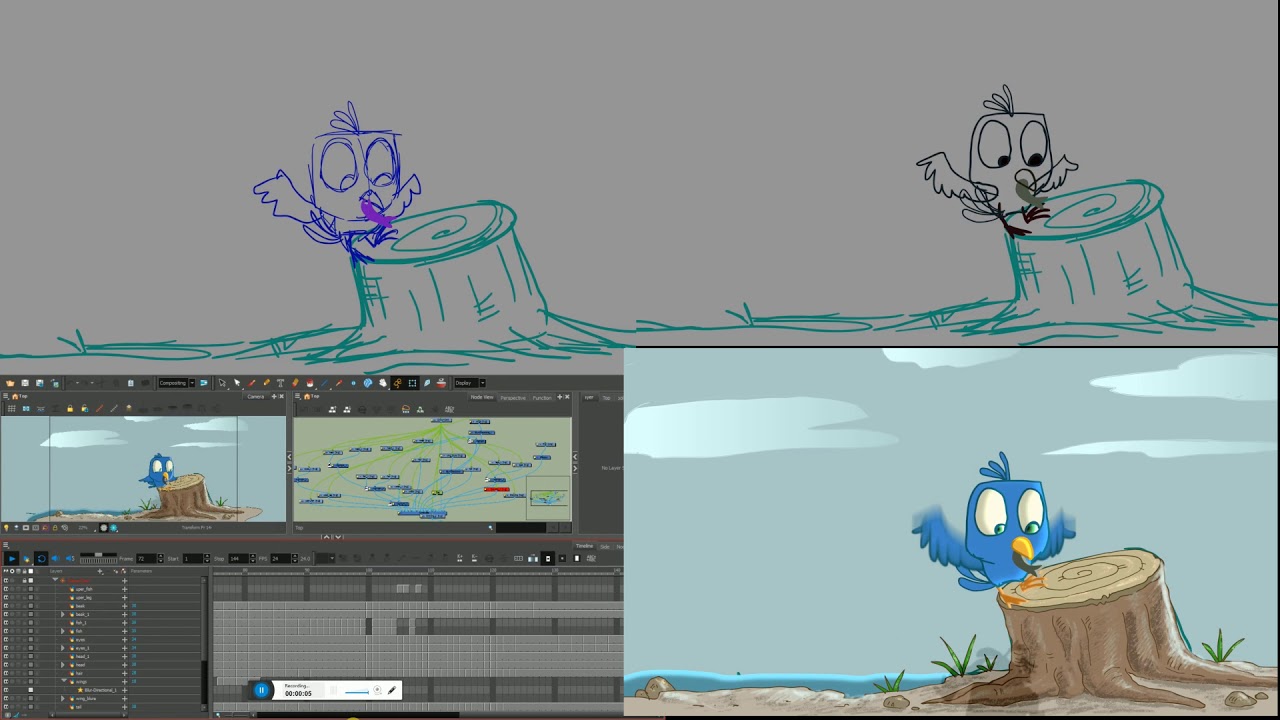This screenshot has width=1280, height=720.
Task: Click the Stop frame field
Action: (239, 559)
